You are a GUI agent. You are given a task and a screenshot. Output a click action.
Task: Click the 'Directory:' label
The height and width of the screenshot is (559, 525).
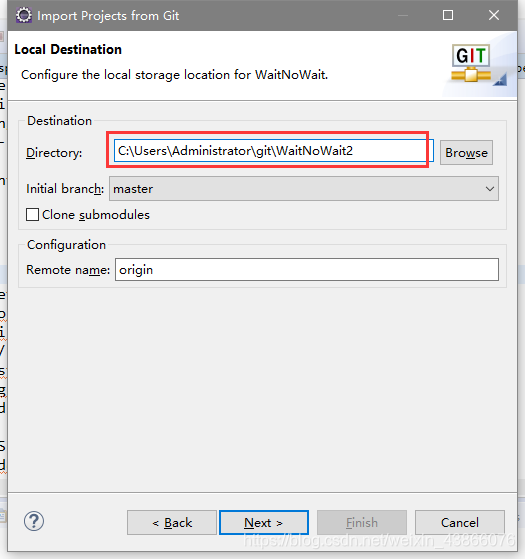click(x=54, y=153)
